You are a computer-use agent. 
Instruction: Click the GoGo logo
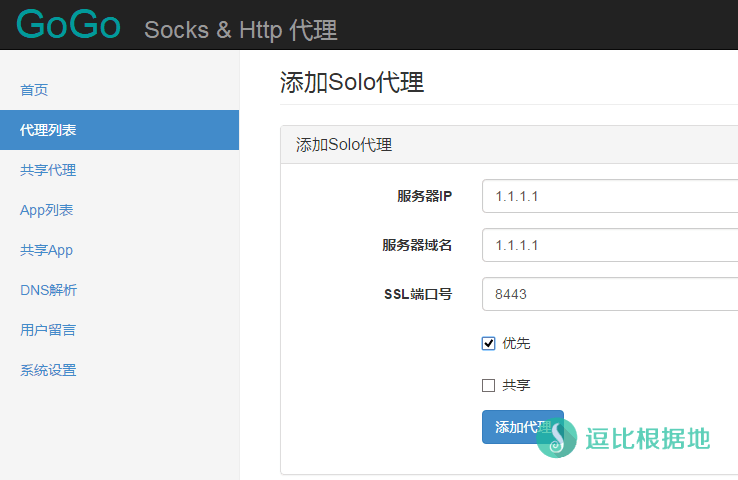pyautogui.click(x=68, y=25)
